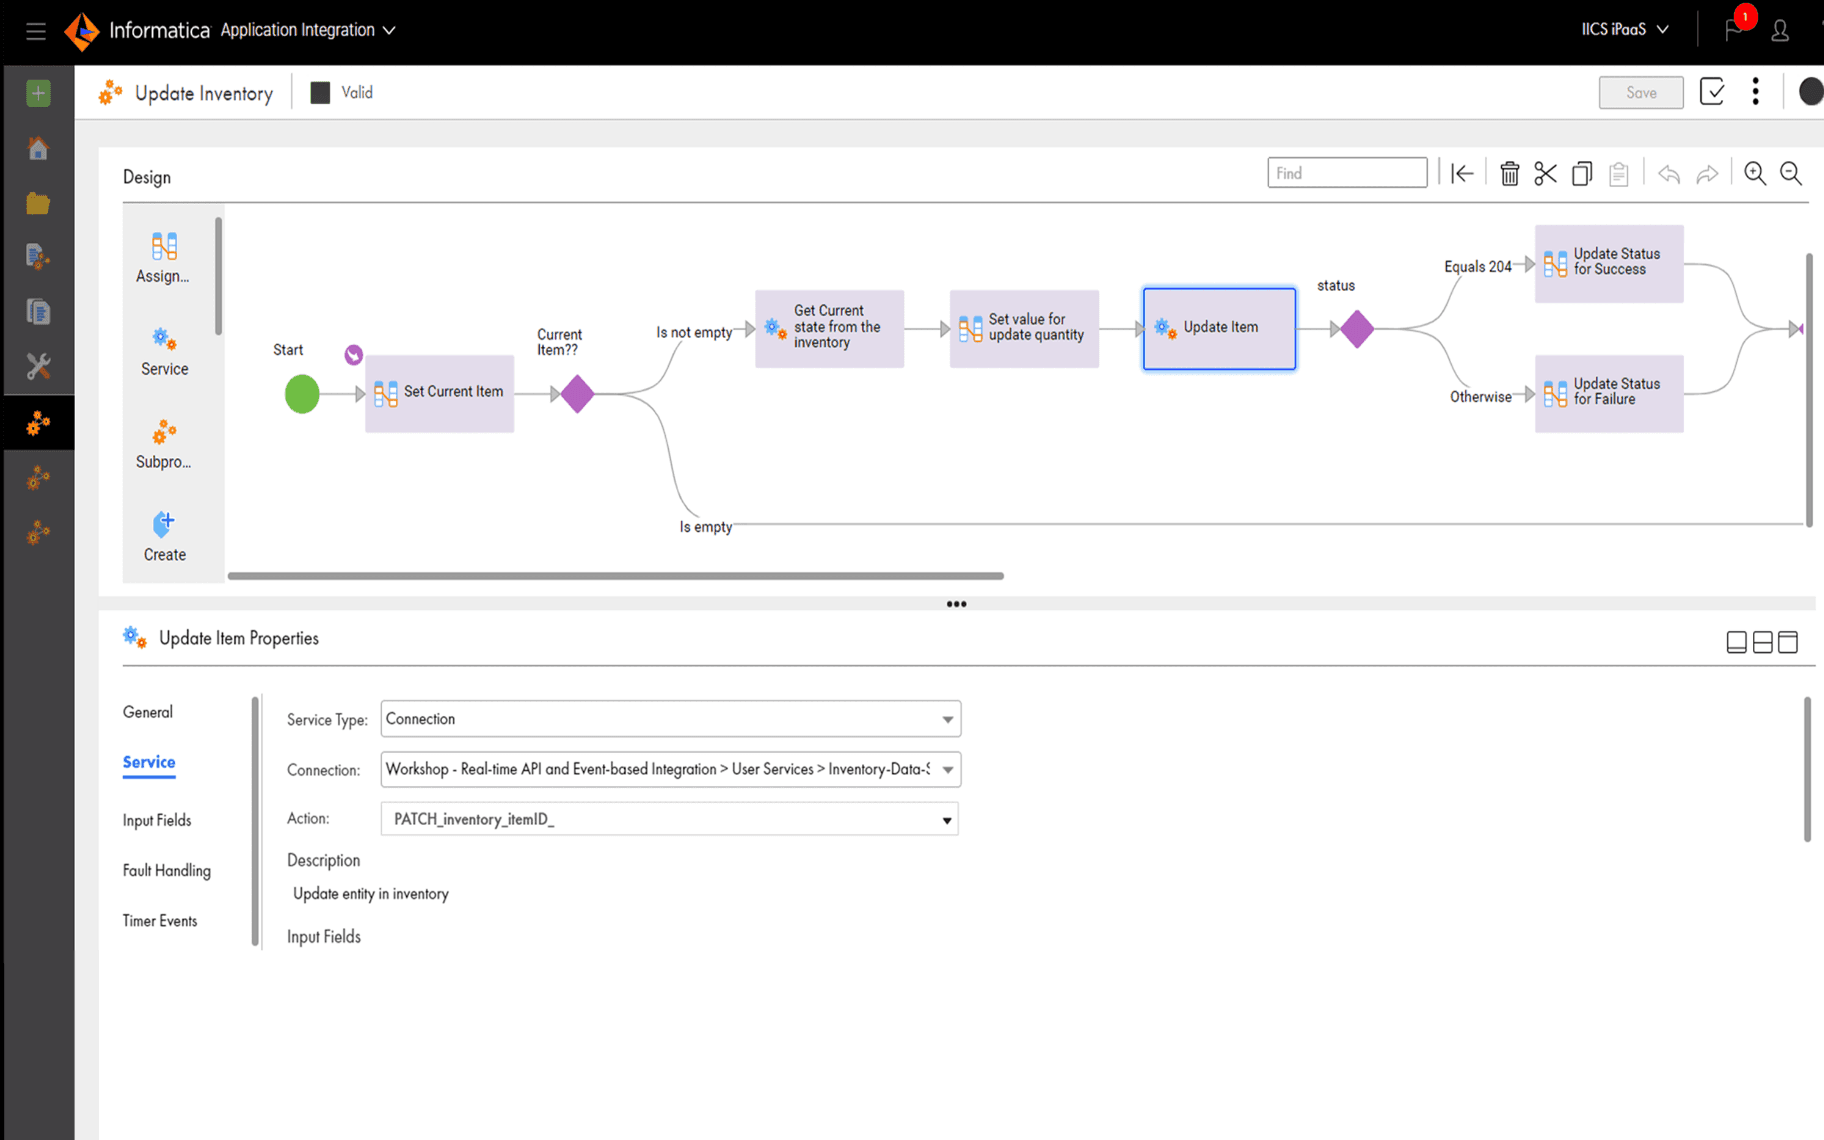The width and height of the screenshot is (1824, 1140).
Task: Toggle the full-width properties panel layout
Action: [x=1737, y=641]
